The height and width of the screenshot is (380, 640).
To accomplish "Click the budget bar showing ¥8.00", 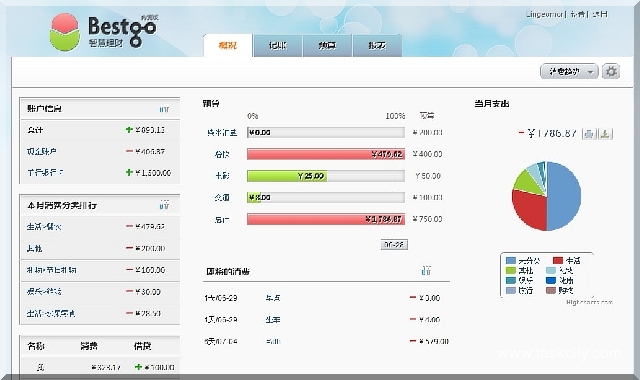I will (x=326, y=197).
